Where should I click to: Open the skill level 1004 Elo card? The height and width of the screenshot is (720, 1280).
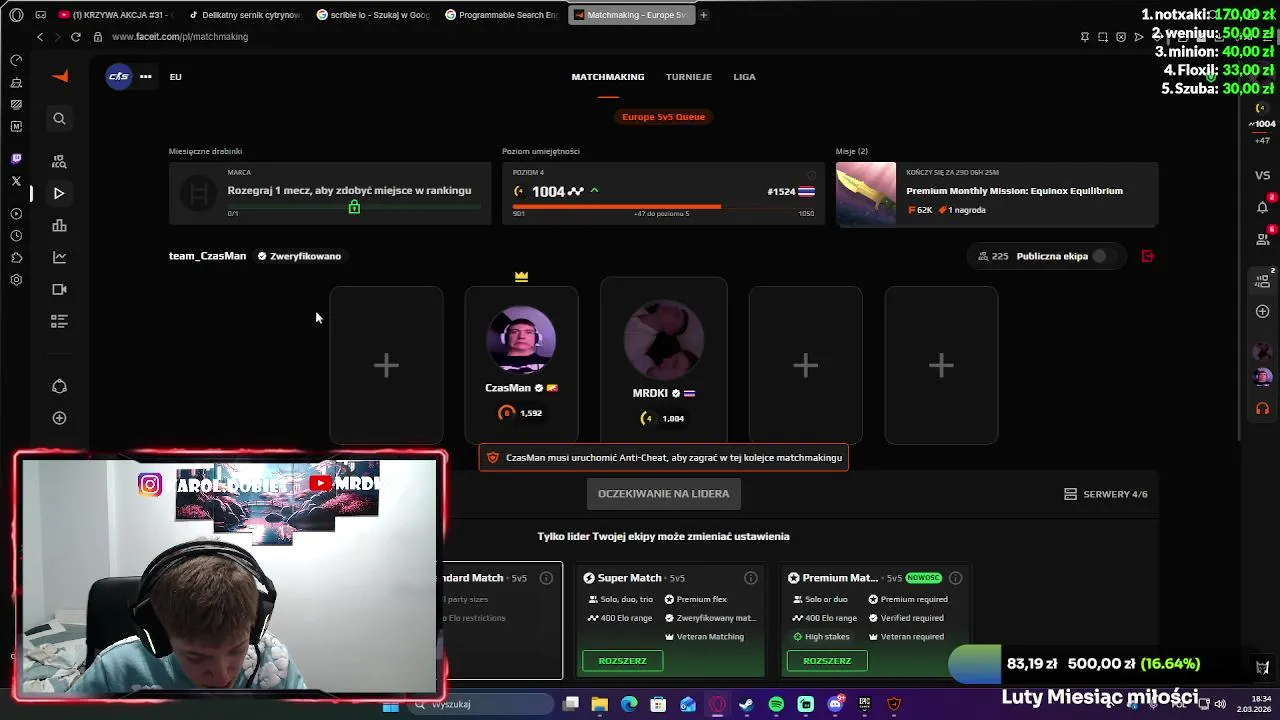point(663,194)
